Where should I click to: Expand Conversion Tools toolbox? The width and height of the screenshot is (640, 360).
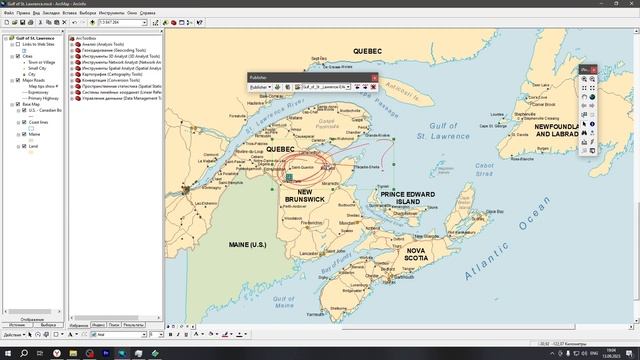(72, 80)
